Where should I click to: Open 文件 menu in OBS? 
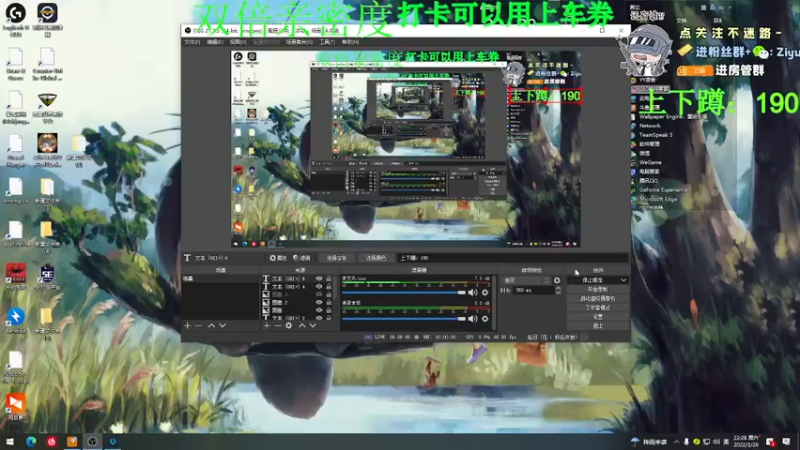click(192, 42)
